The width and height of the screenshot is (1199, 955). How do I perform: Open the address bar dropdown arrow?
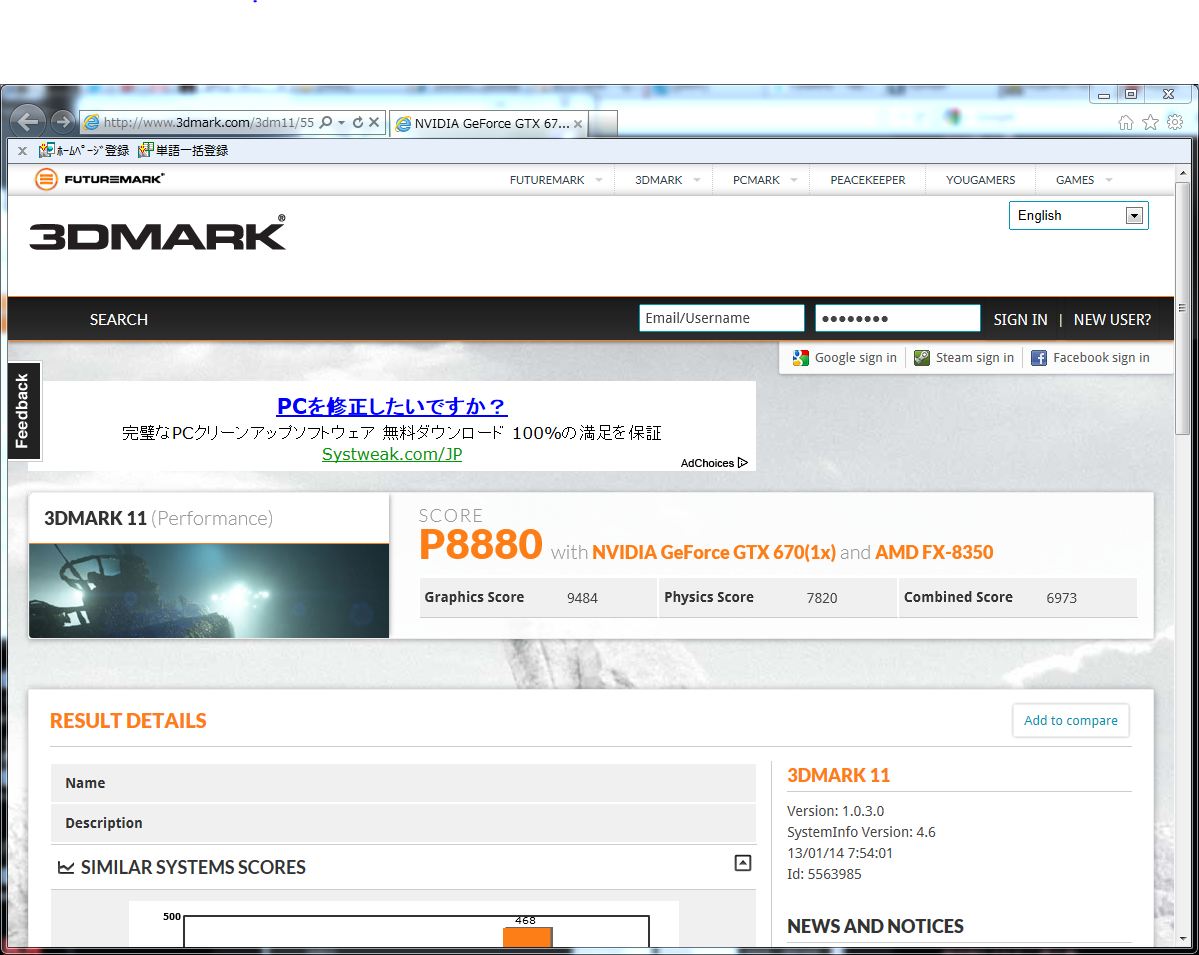click(342, 122)
